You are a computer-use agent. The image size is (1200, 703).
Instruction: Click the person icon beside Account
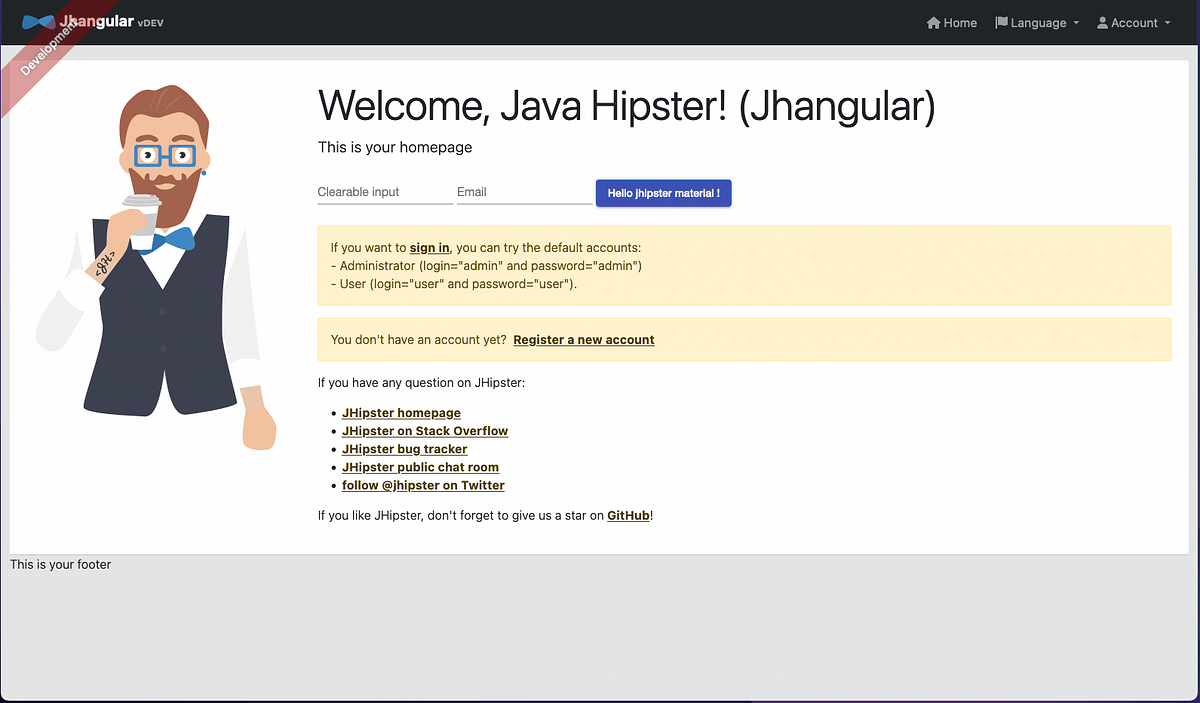pos(1103,23)
